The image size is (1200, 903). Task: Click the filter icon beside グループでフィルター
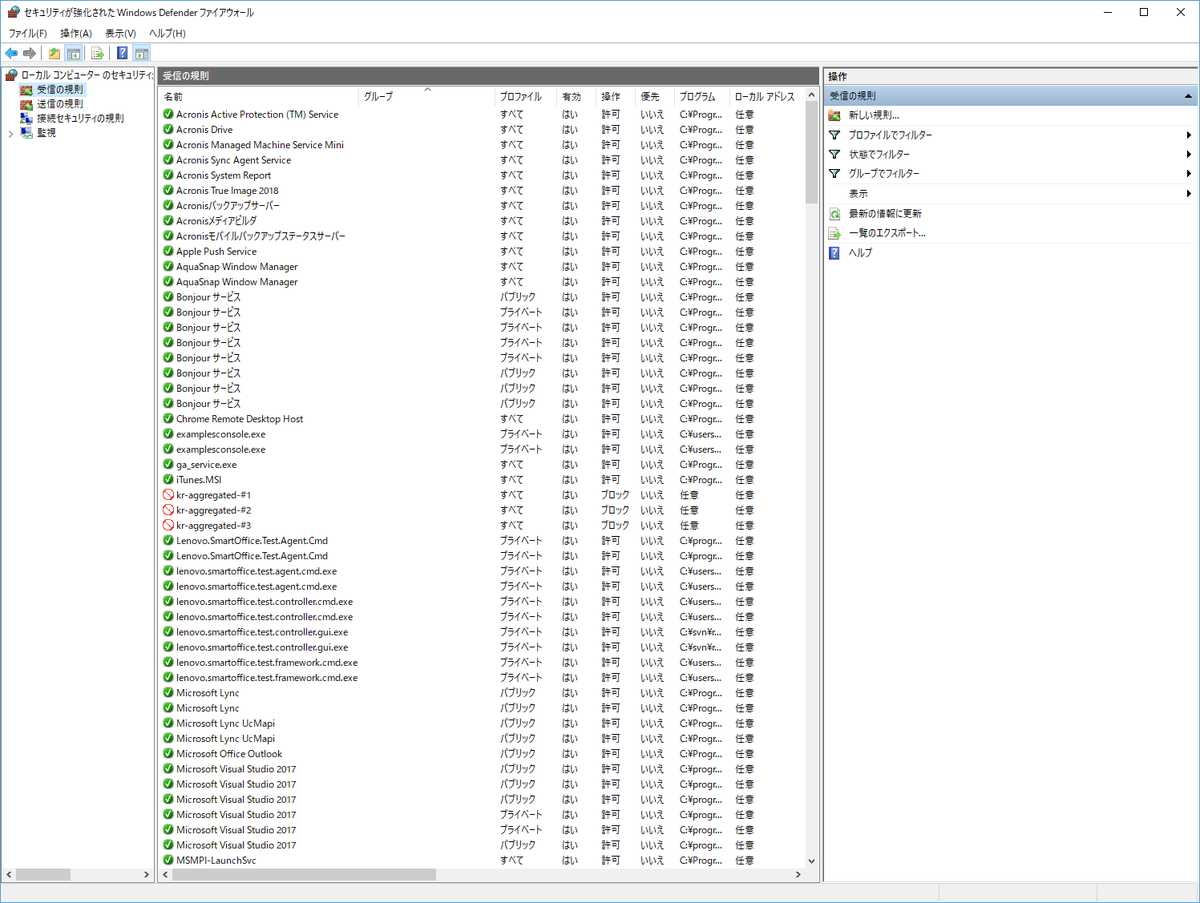tap(835, 174)
